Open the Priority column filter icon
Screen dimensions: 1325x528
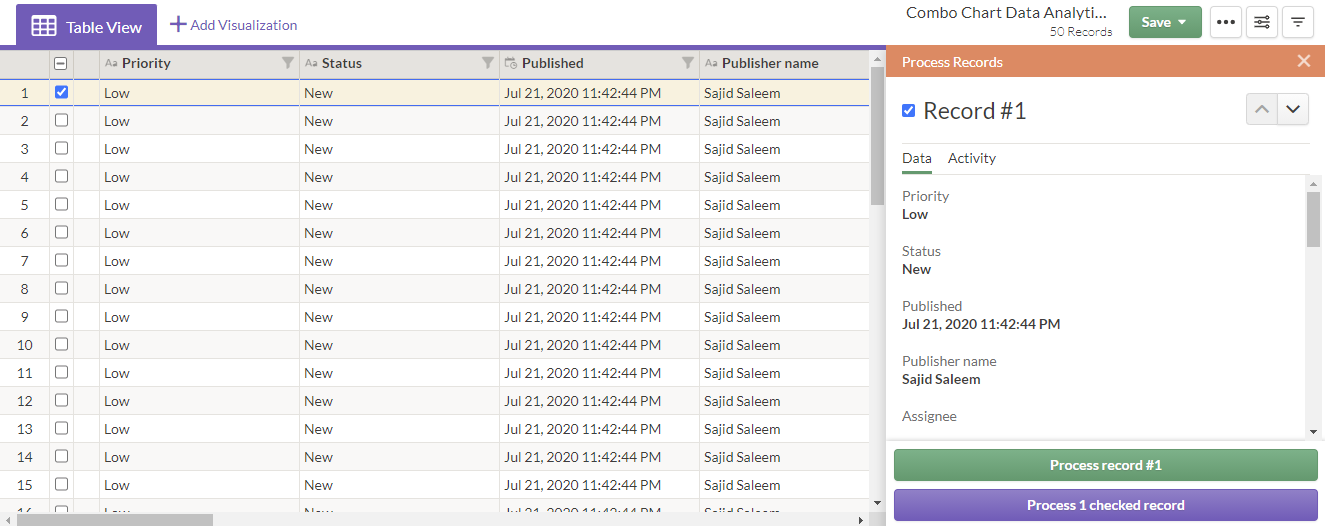point(288,63)
